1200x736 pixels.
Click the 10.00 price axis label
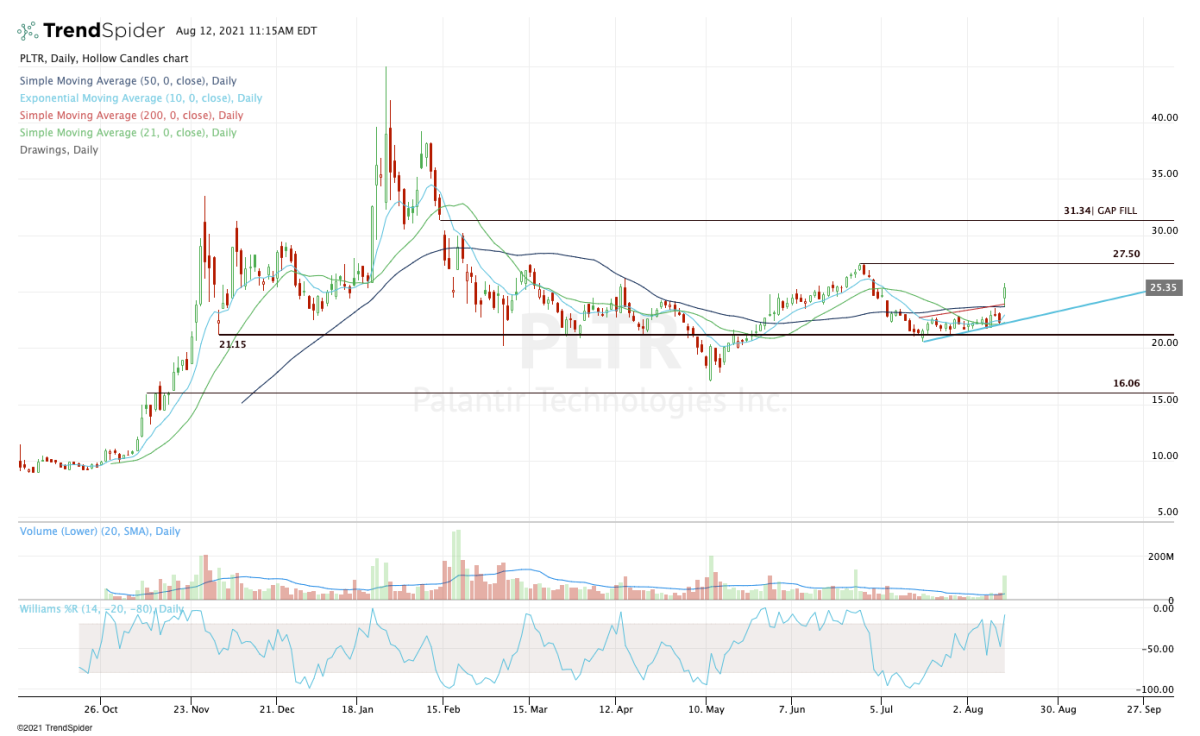coord(1163,456)
